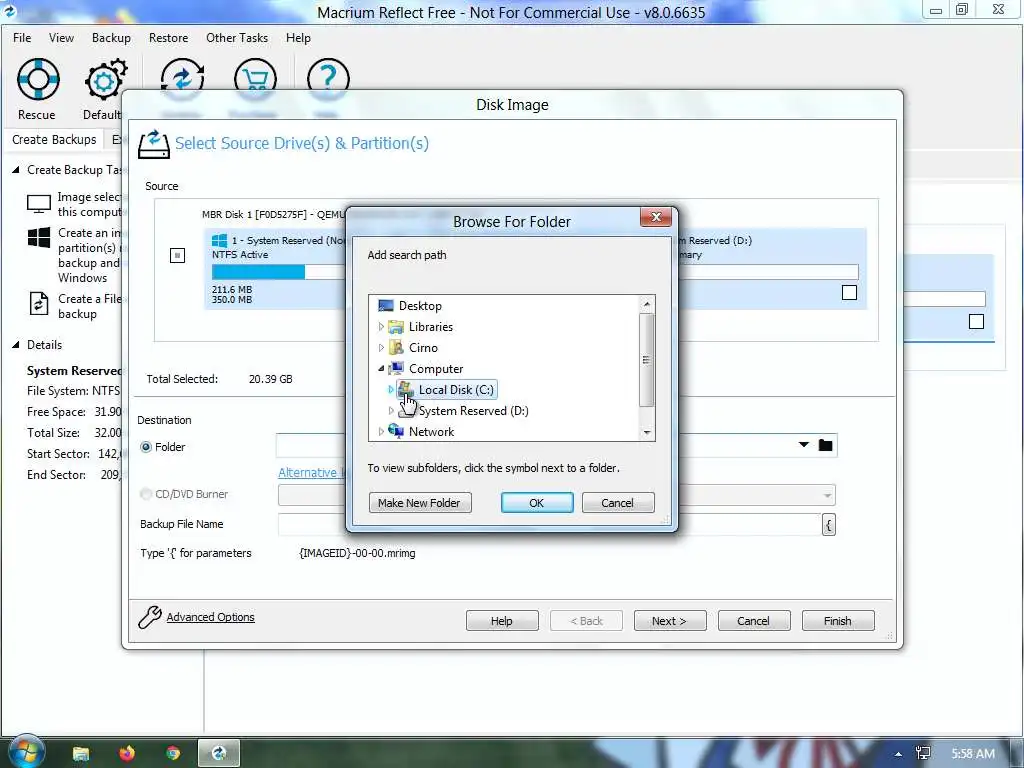
Task: Launch Firefox from the taskbar
Action: [127, 753]
